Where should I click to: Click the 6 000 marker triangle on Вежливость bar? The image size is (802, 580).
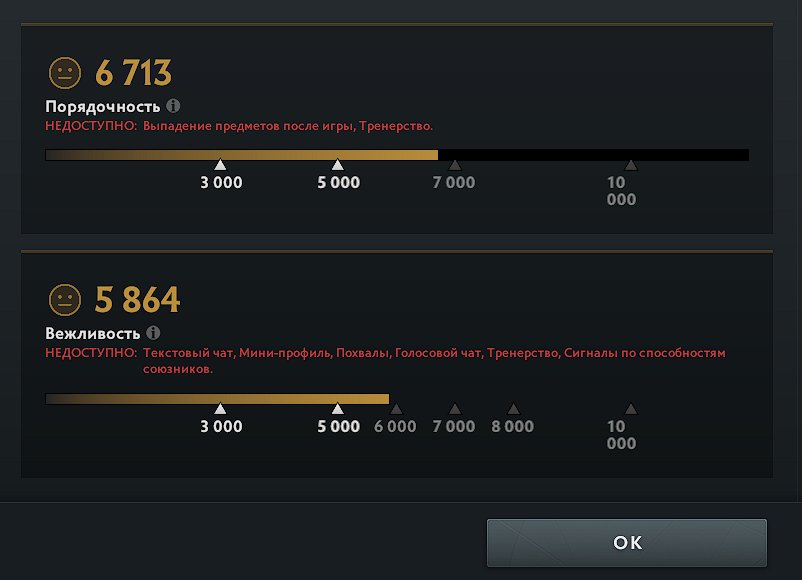[x=396, y=409]
